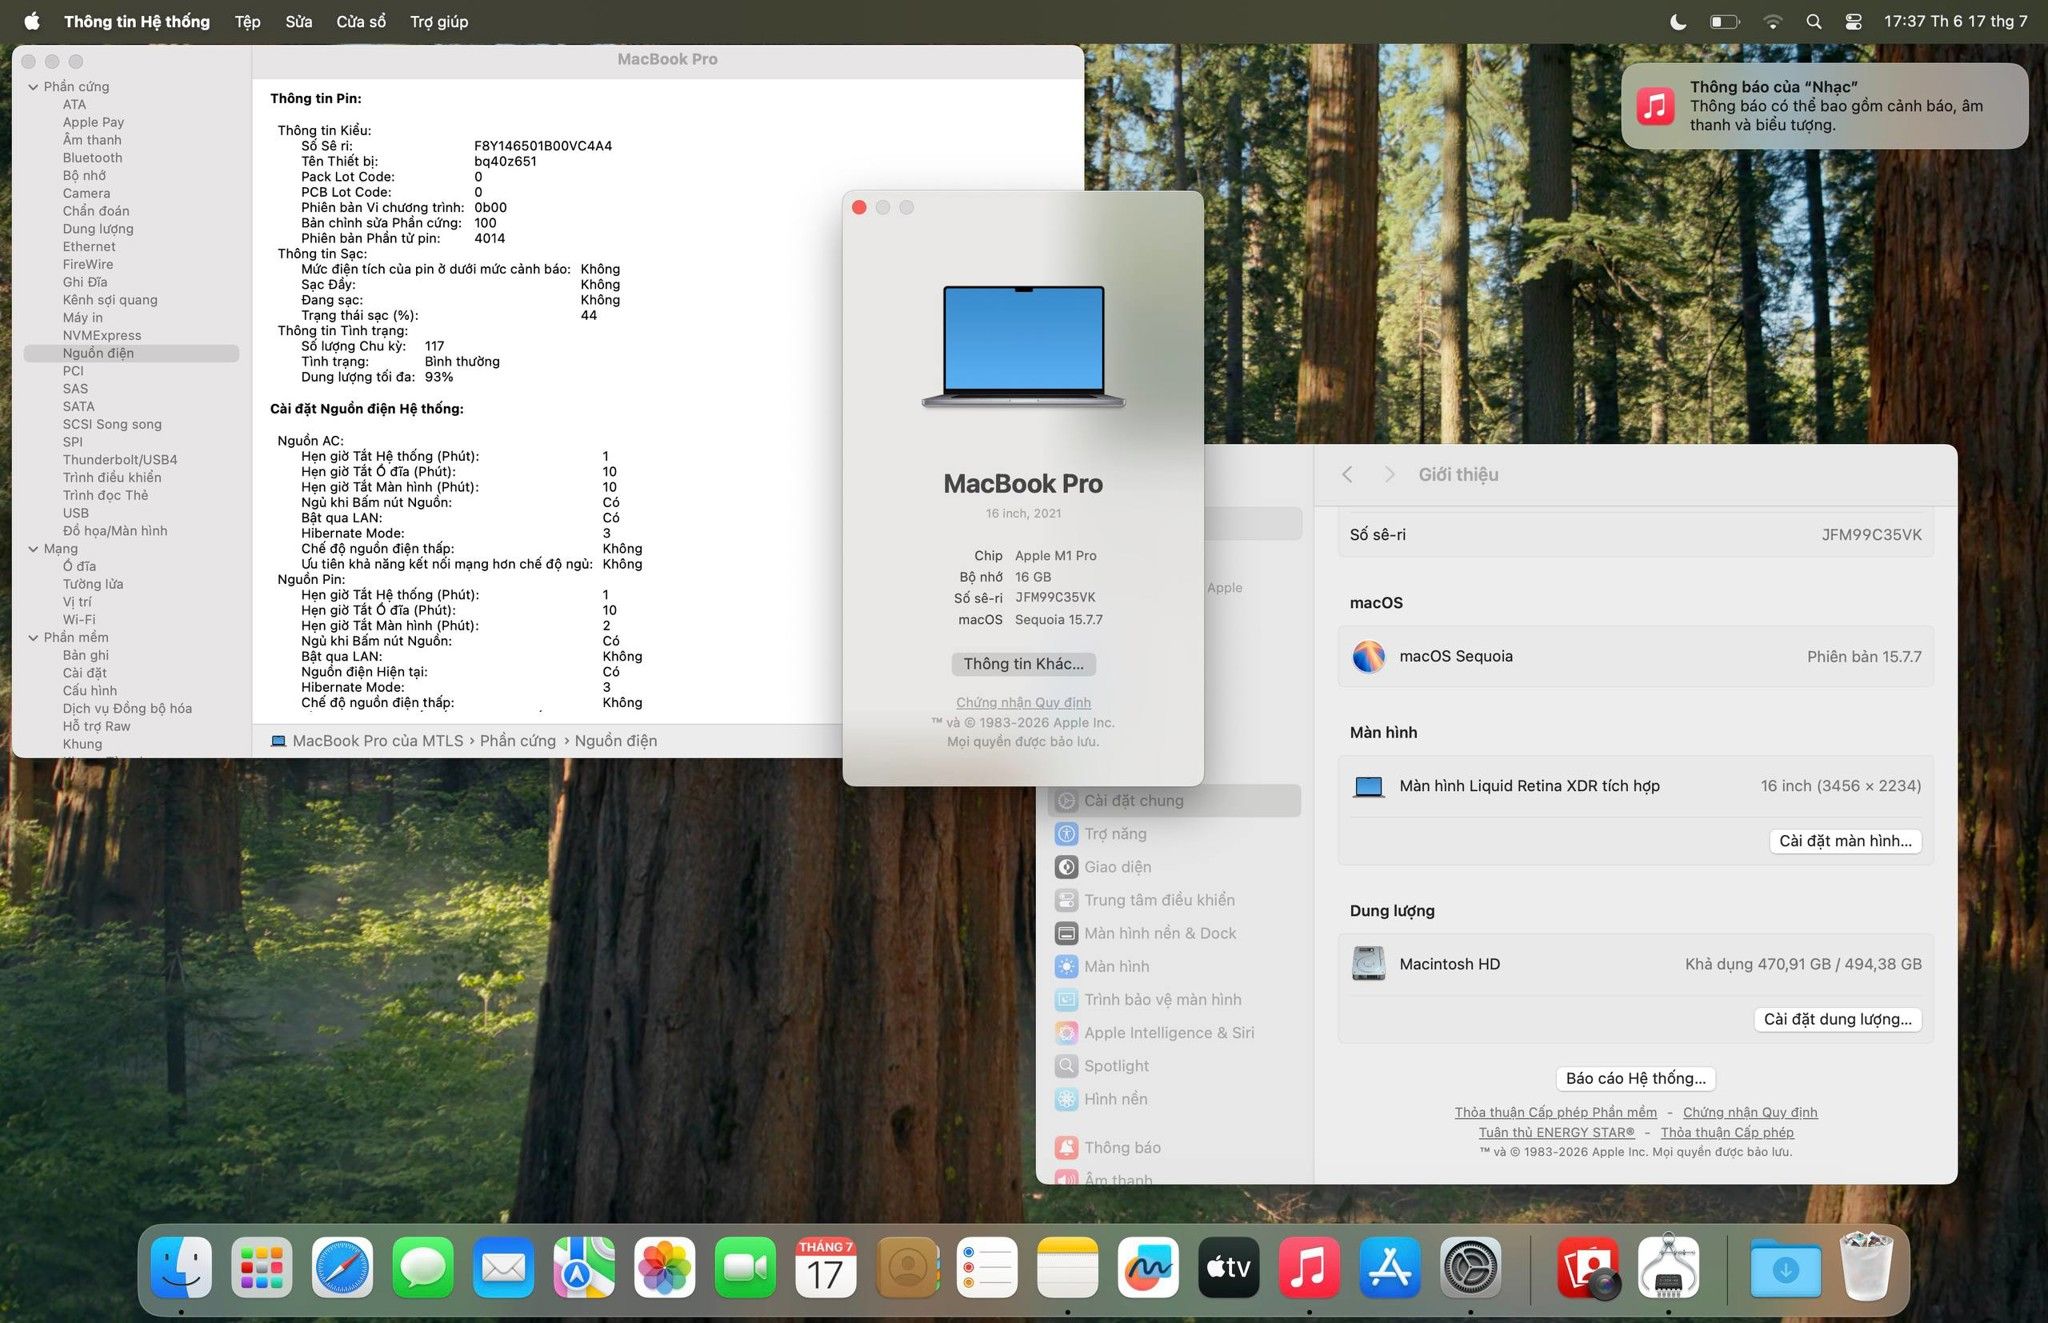Open the Trash in the Dock
The image size is (2048, 1323).
(x=1866, y=1267)
